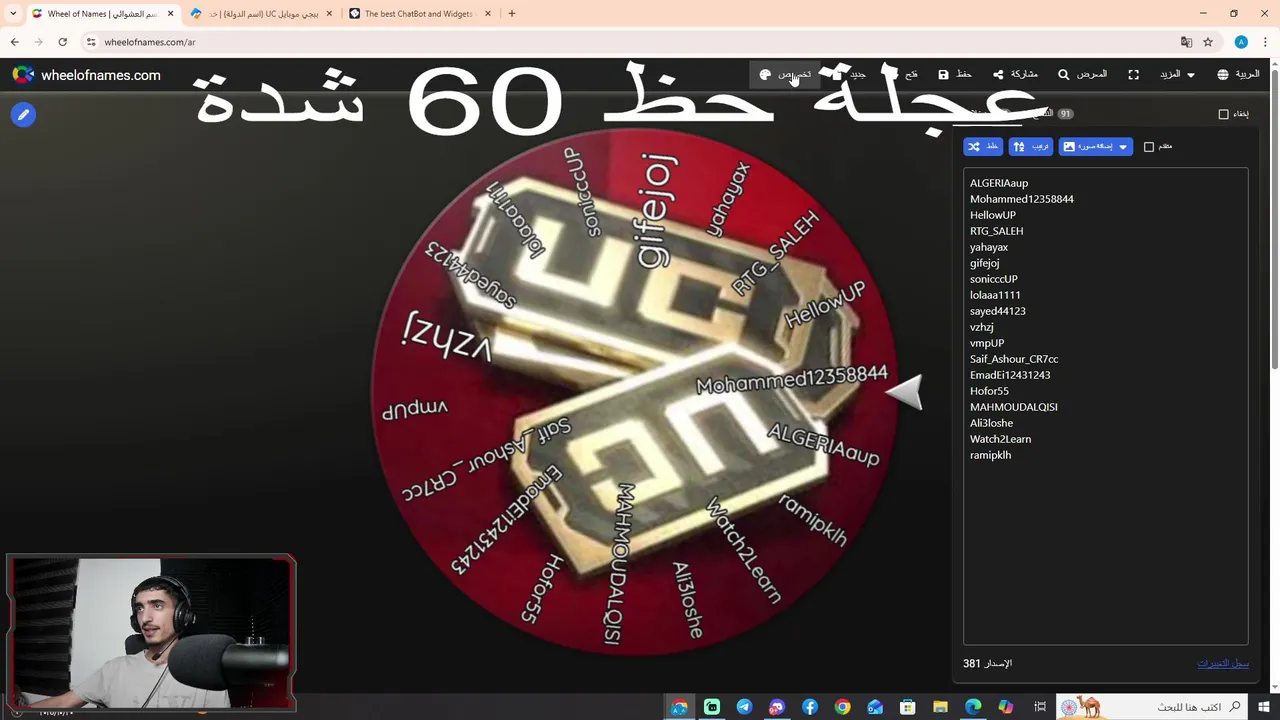
Task: Click the translate page icon
Action: coord(1186,42)
